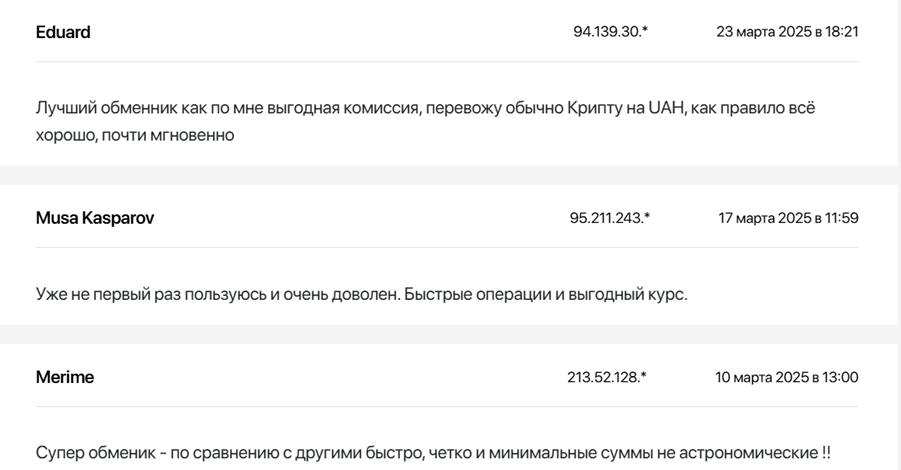Click the reviewer name Eduard

point(63,32)
